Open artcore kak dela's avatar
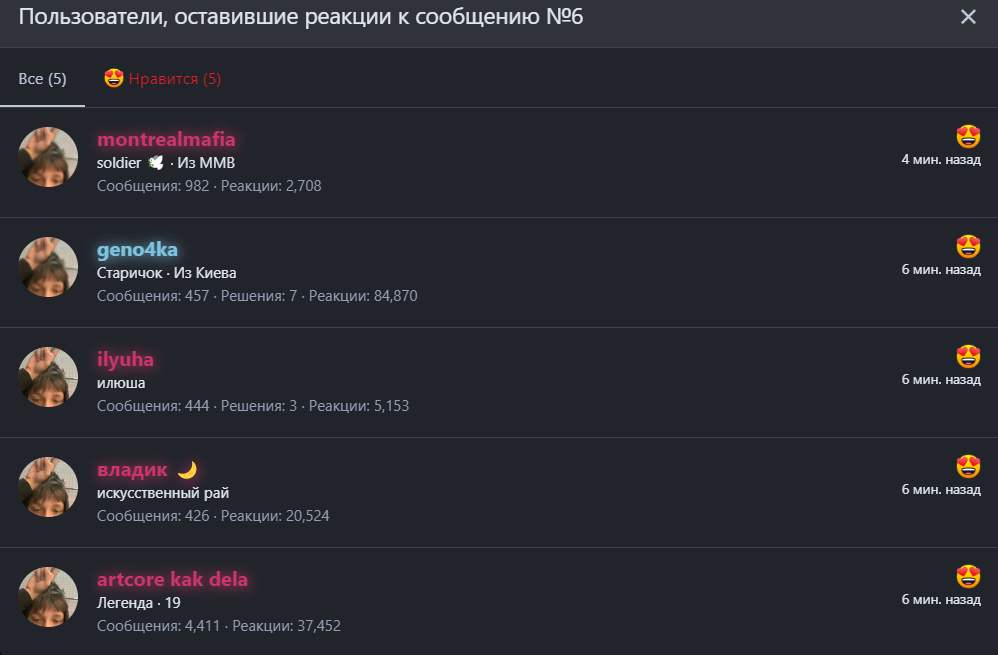998x655 pixels. tap(48, 597)
